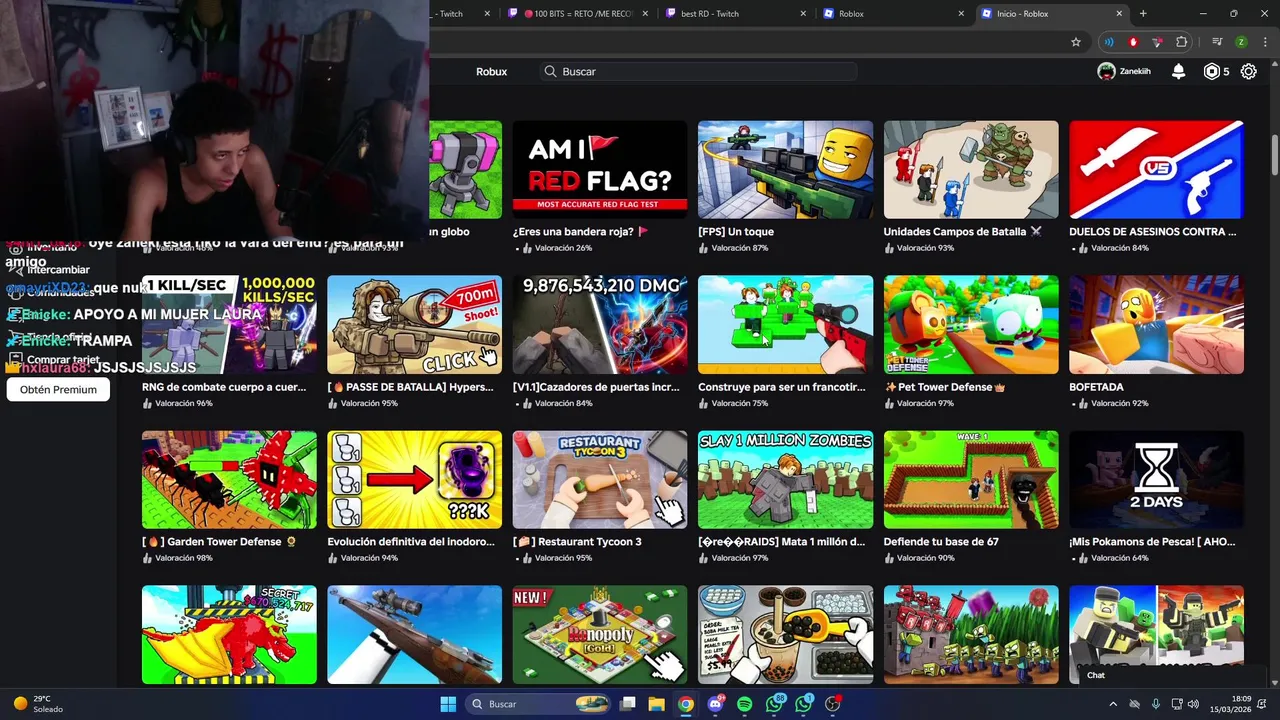Select the 'Inicio - Roblox' tab
The height and width of the screenshot is (720, 1280).
[1050, 13]
